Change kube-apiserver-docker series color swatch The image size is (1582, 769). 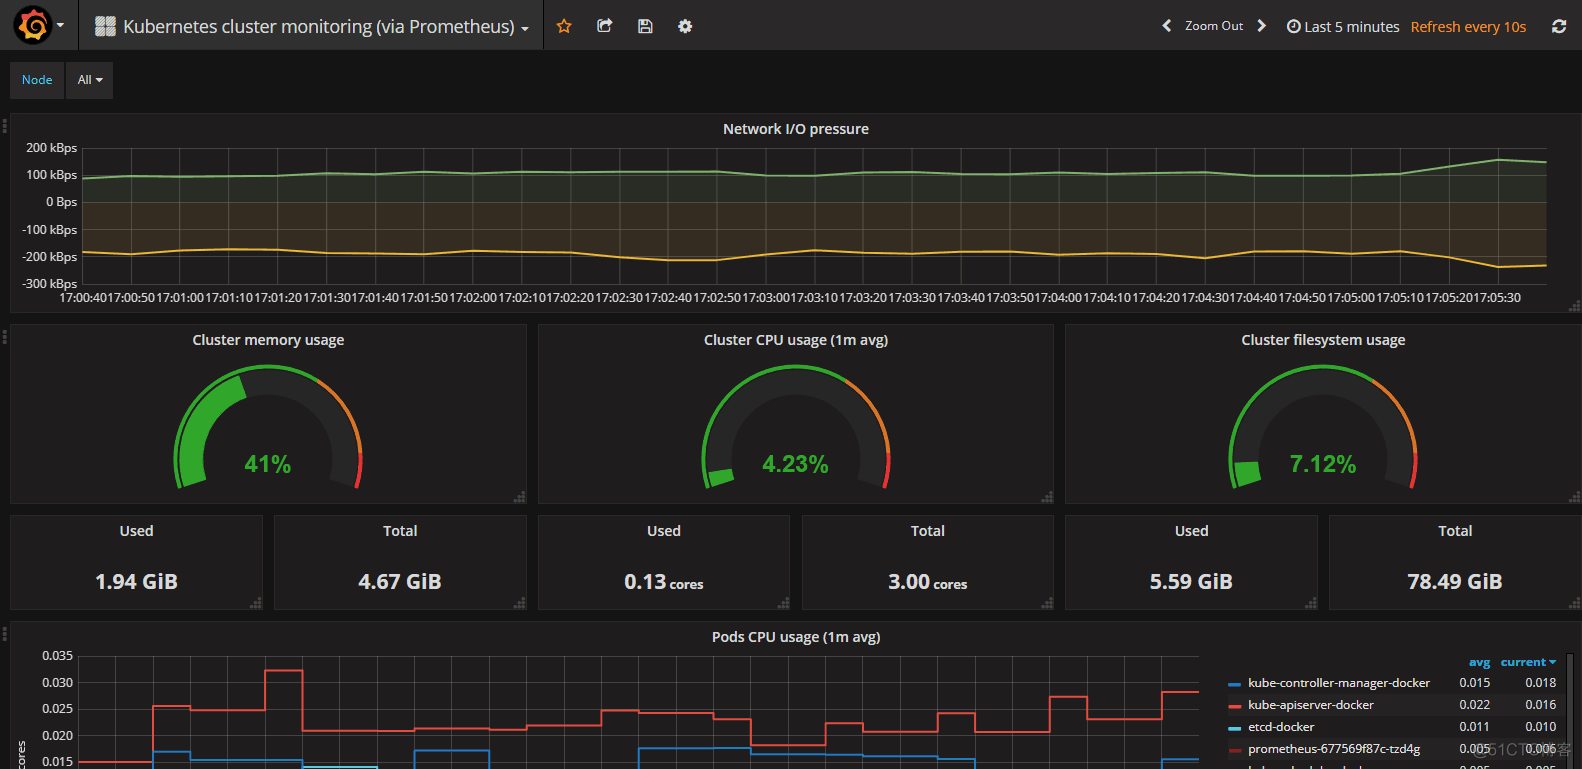tap(1235, 706)
